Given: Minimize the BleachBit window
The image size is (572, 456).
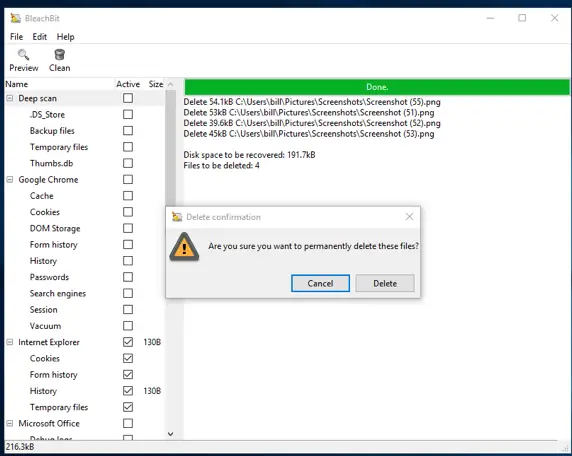Looking at the screenshot, I should click(490, 18).
